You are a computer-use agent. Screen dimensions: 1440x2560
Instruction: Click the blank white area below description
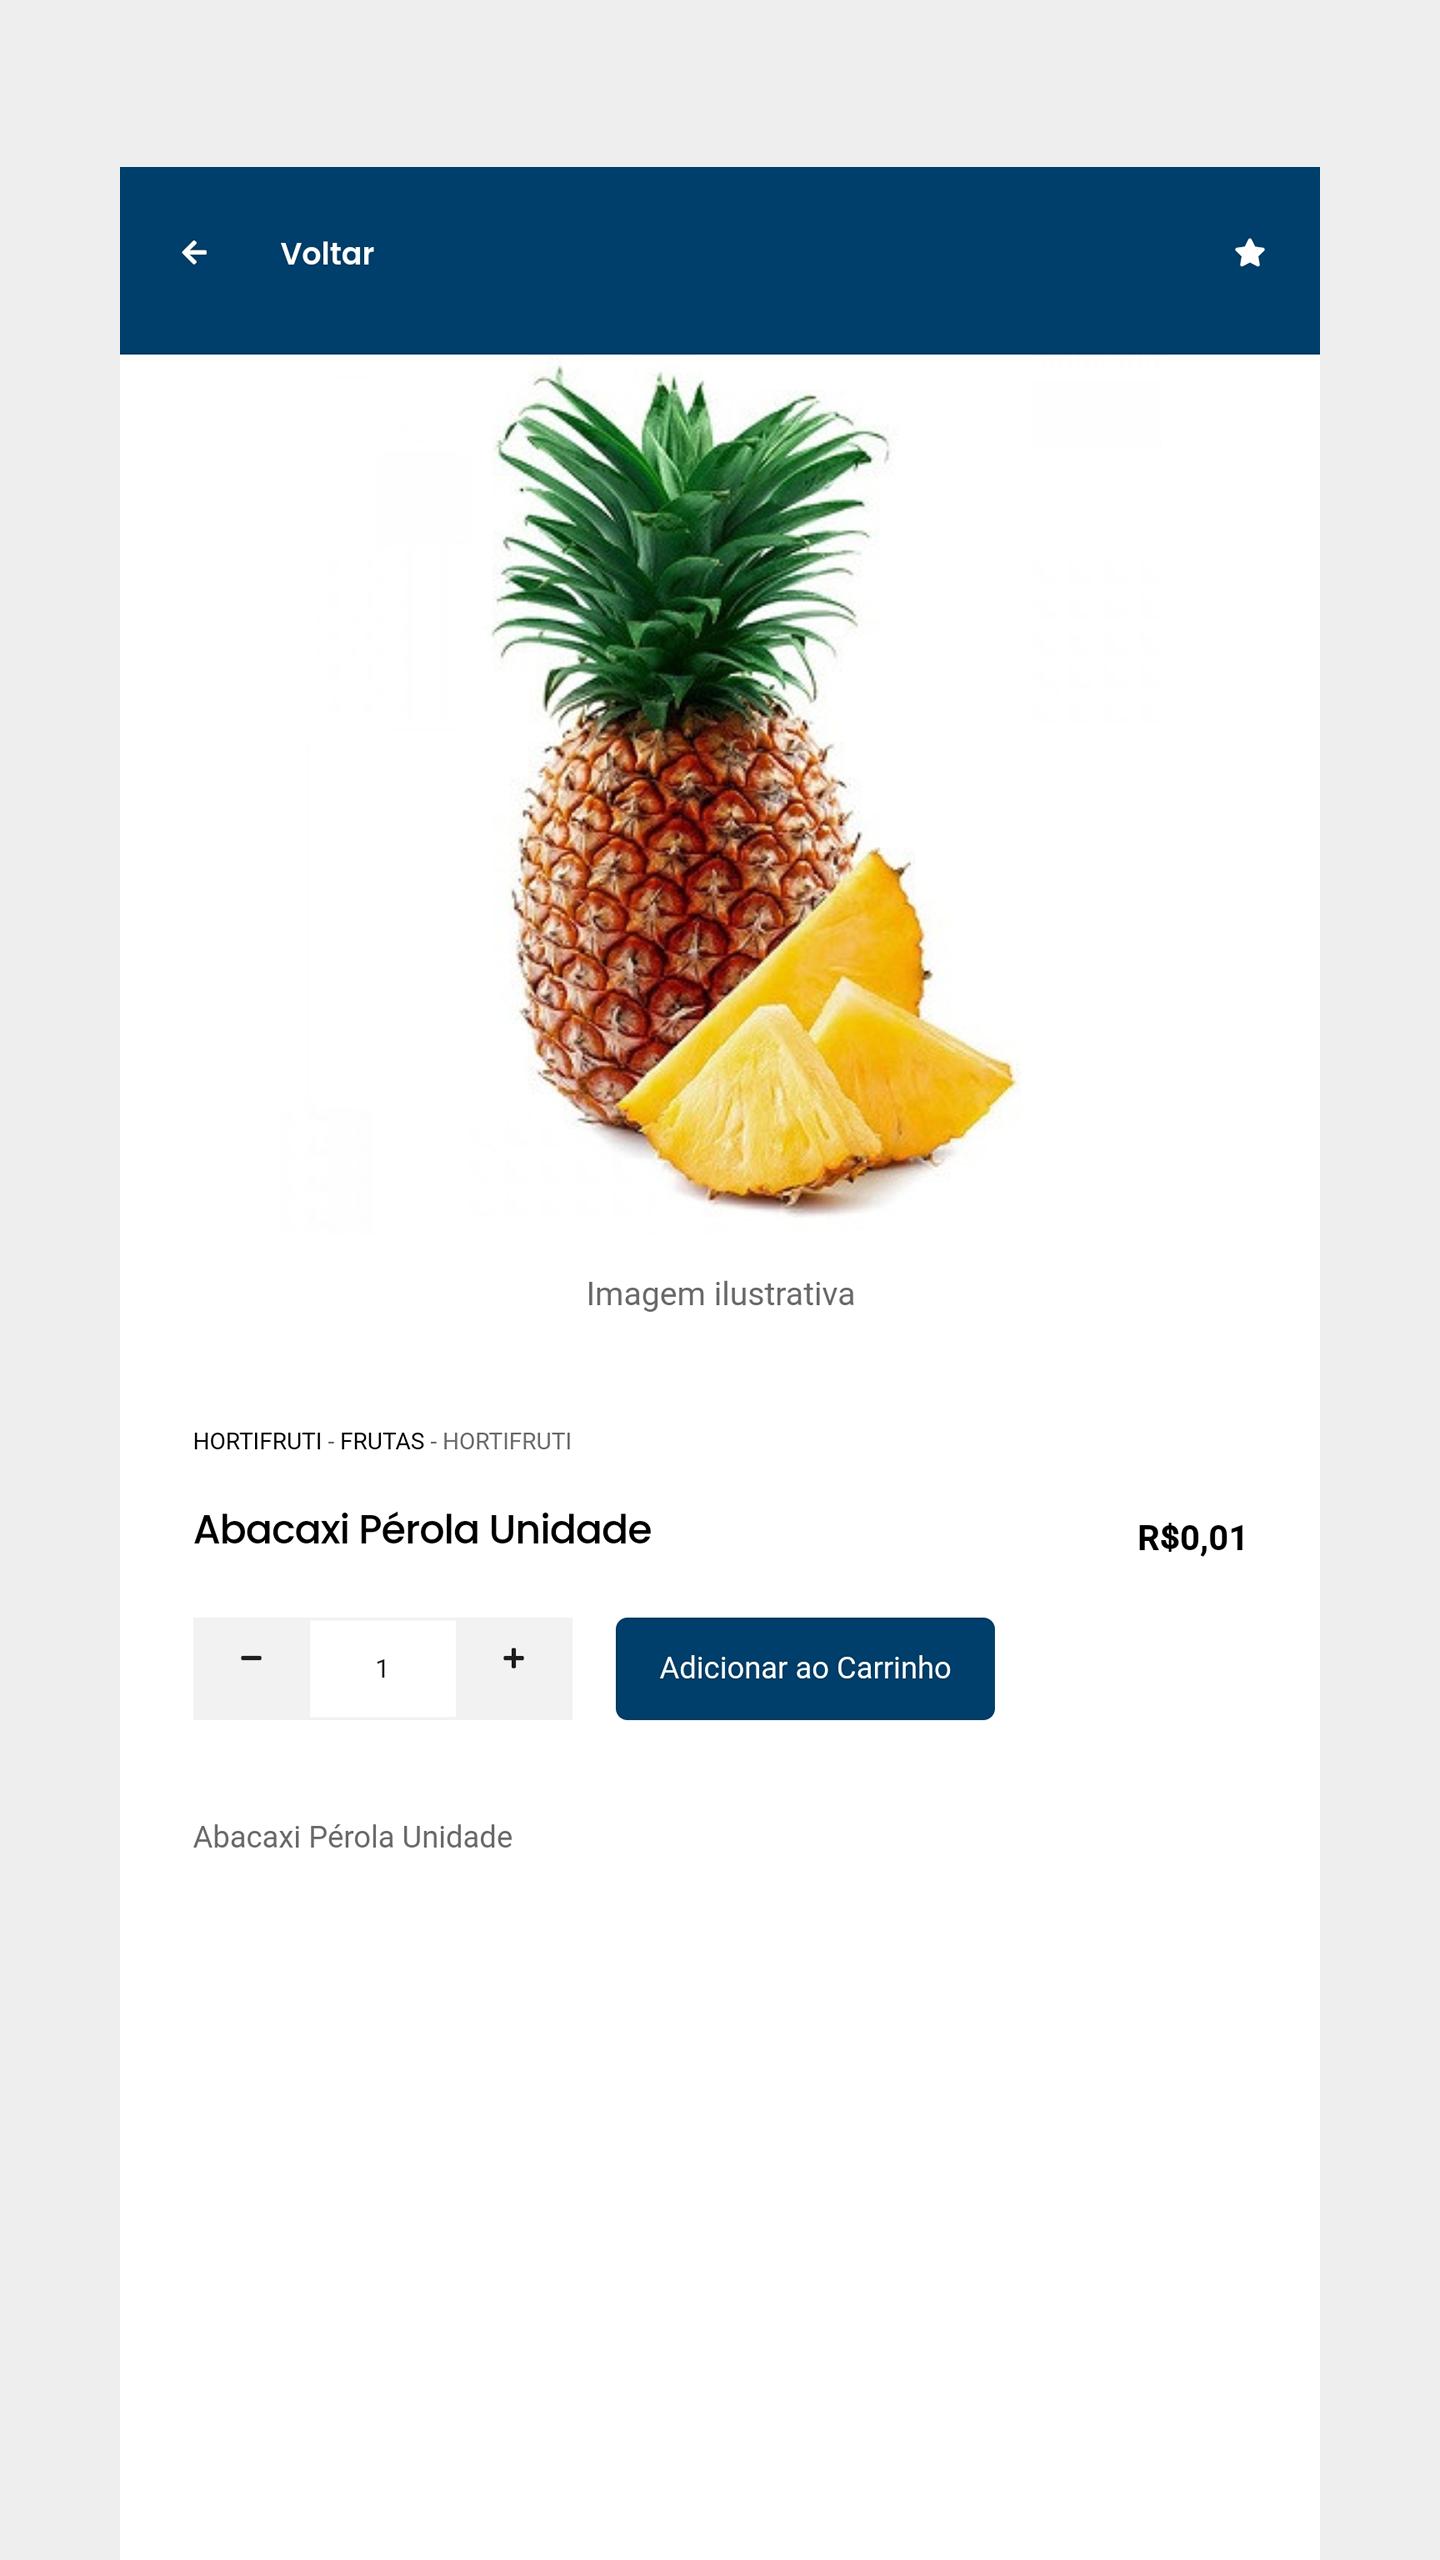(720, 2200)
